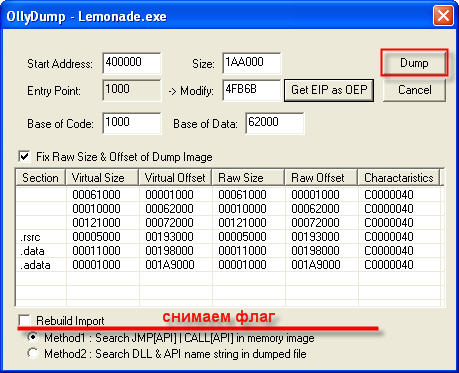This screenshot has height=373, width=459.
Task: Click Get EIP as OEP button
Action: coord(329,90)
